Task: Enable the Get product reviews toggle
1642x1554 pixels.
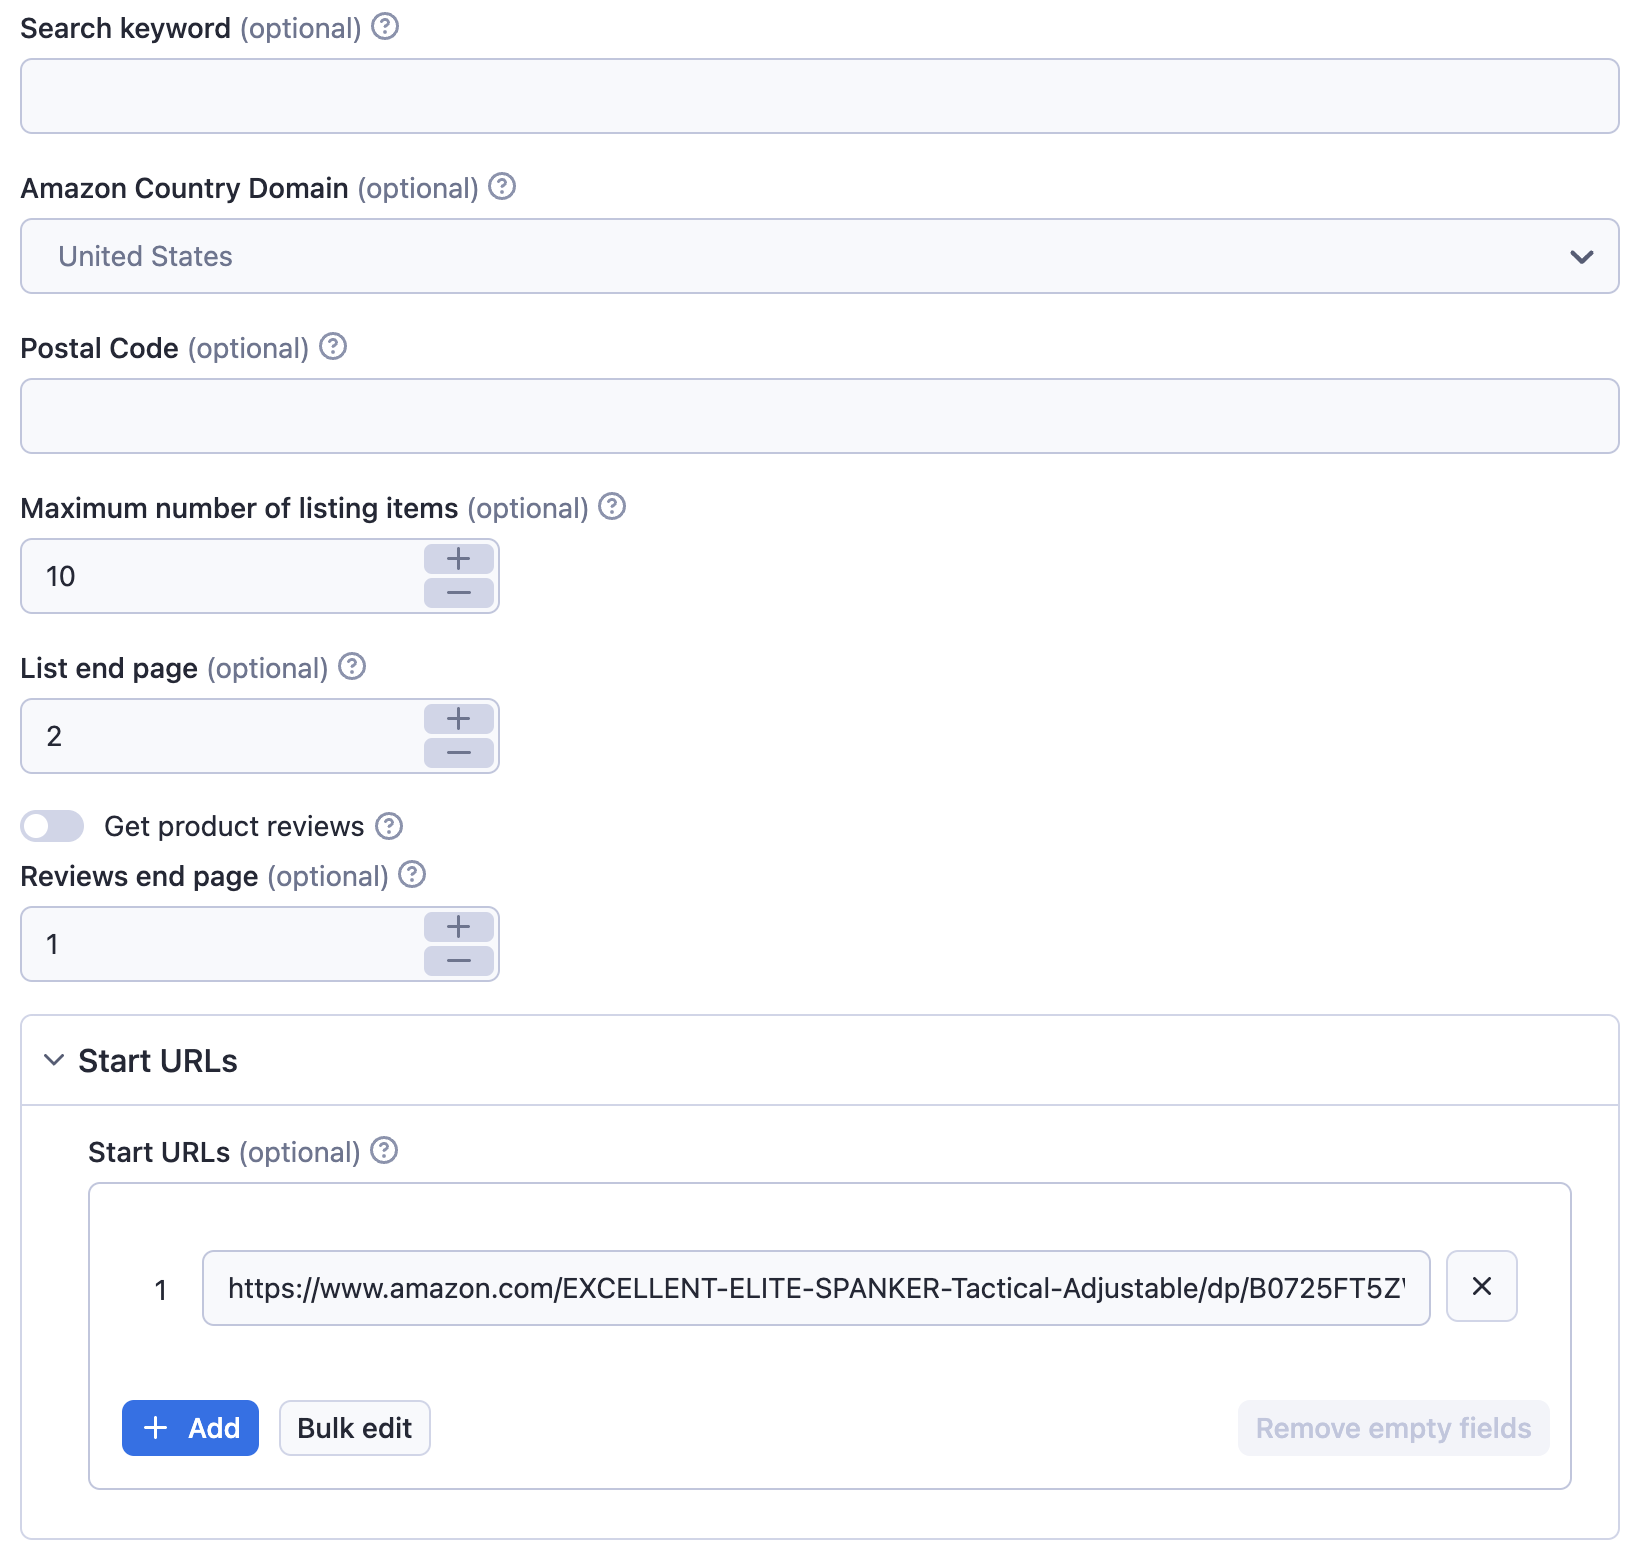Action: coord(53,826)
